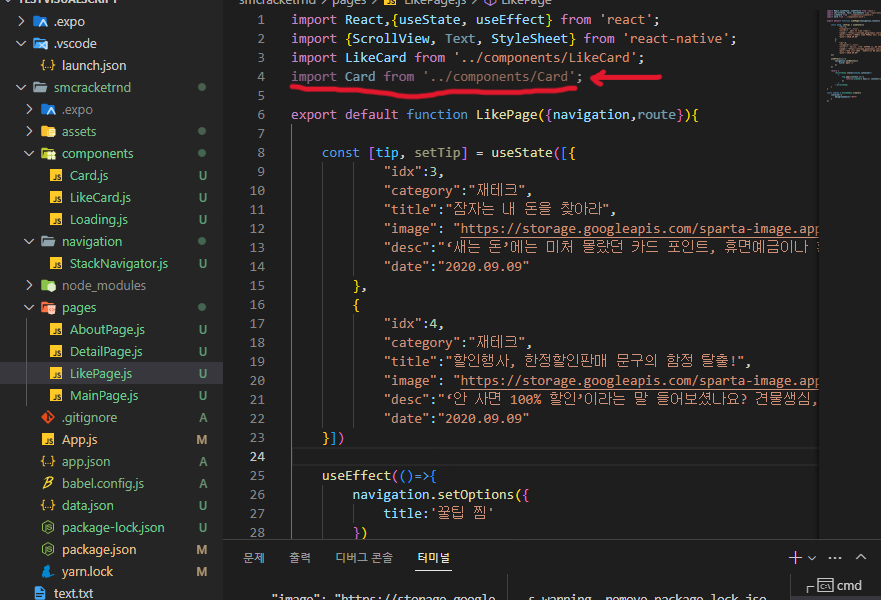Image resolution: width=881 pixels, height=600 pixels.
Task: Open the terminal launch profile dropdown
Action: pyautogui.click(x=812, y=558)
